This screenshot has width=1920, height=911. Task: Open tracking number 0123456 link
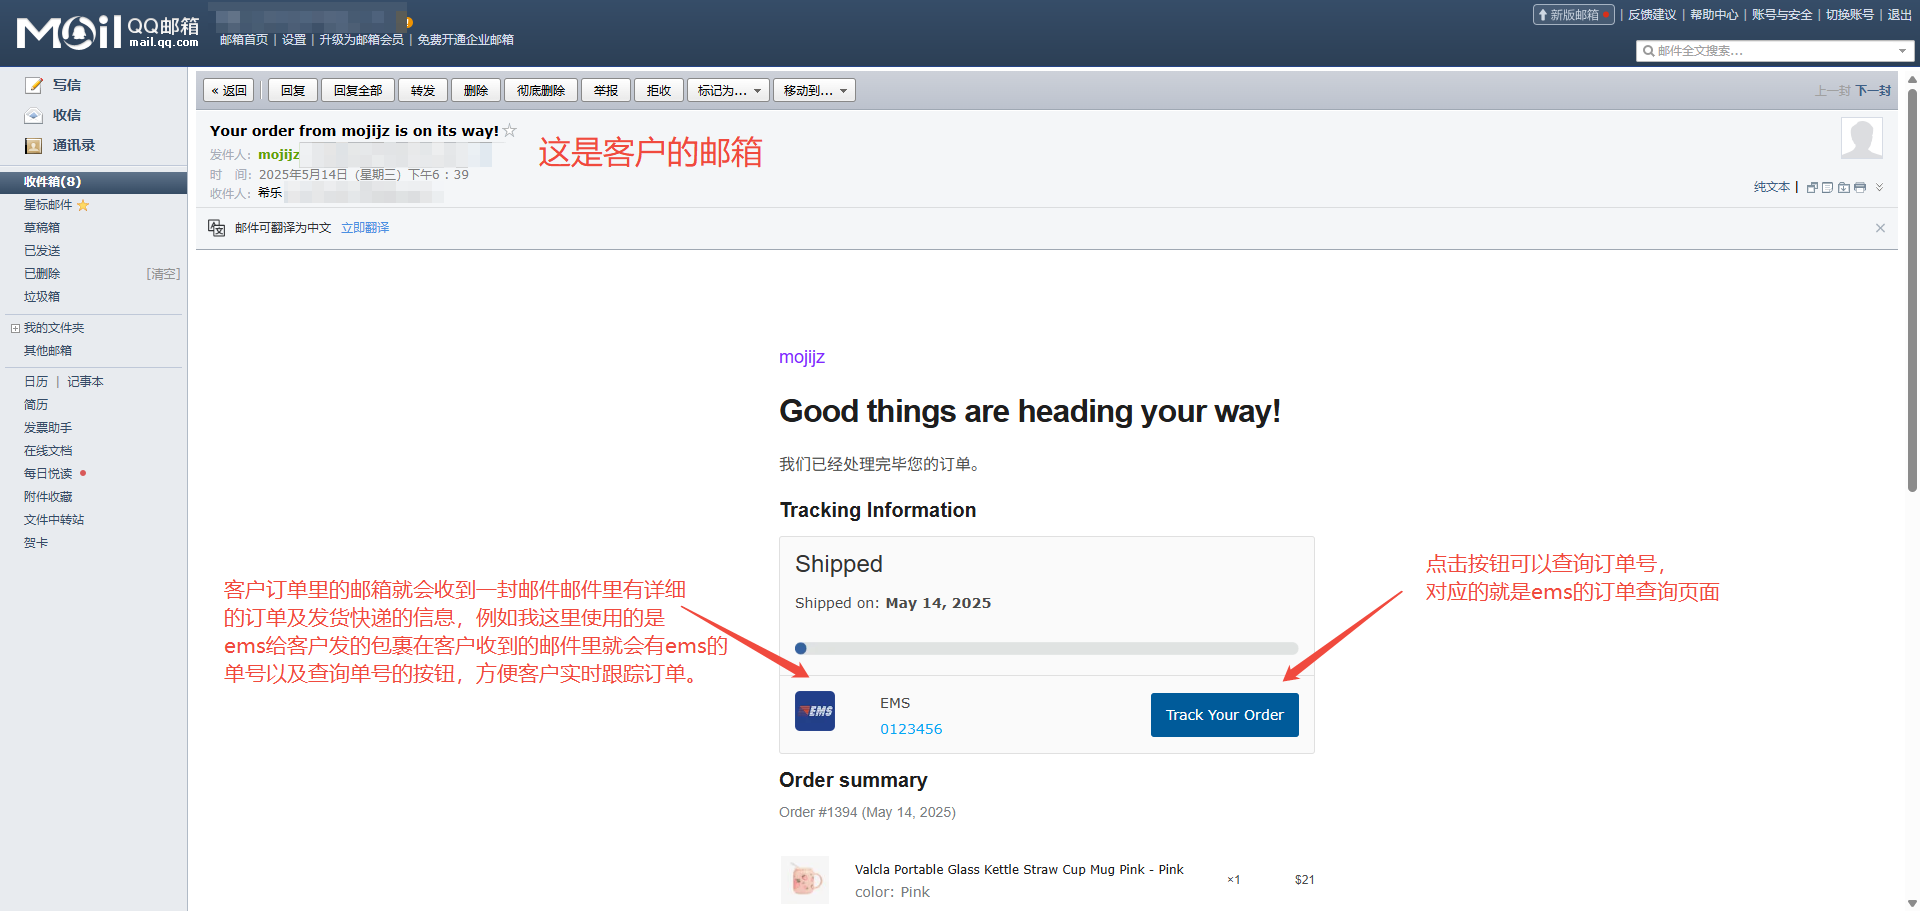click(x=911, y=729)
